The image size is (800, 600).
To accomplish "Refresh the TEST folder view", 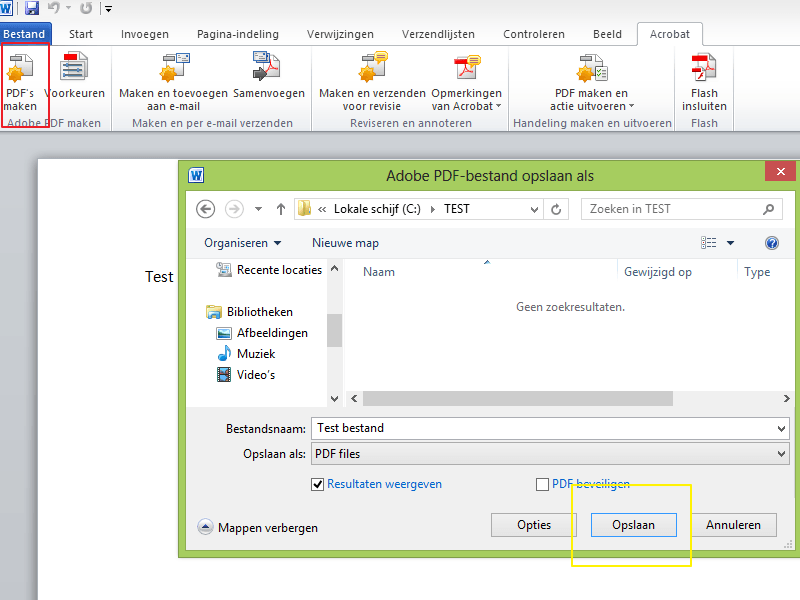I will tap(556, 209).
